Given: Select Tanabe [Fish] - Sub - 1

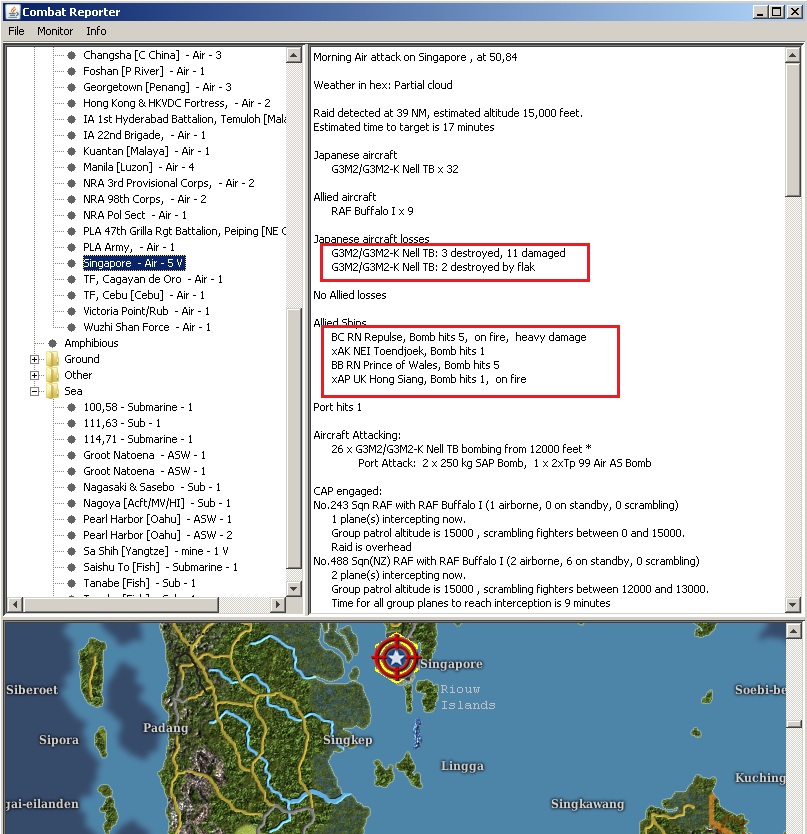Looking at the screenshot, I should pos(139,583).
